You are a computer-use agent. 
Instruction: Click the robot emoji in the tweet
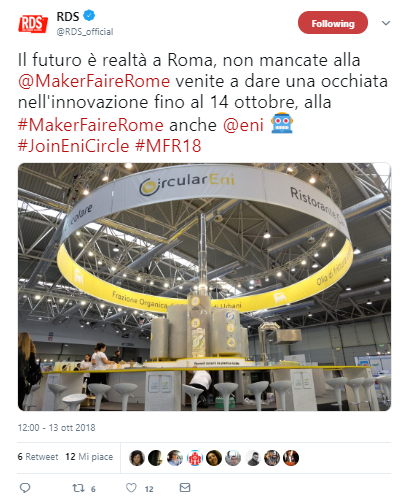point(282,123)
